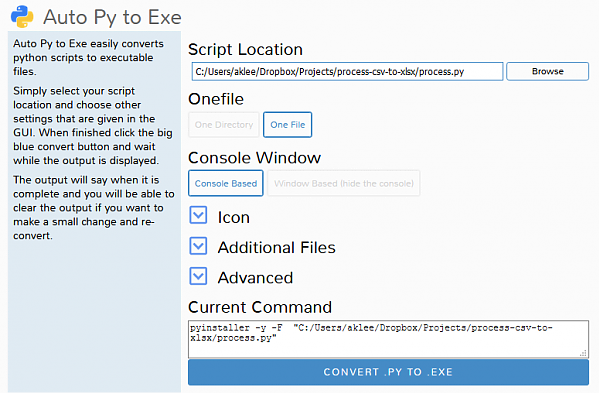Expand the Advanced section chevron
The width and height of the screenshot is (600, 394).
tap(198, 276)
